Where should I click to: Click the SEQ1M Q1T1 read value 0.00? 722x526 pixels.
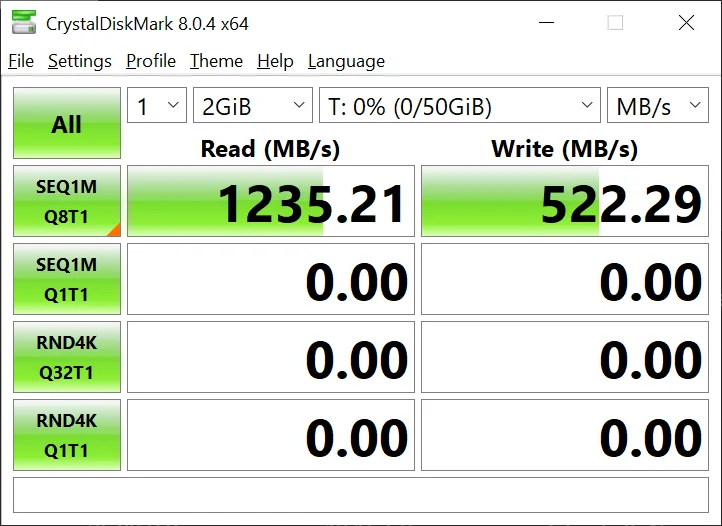tap(271, 279)
